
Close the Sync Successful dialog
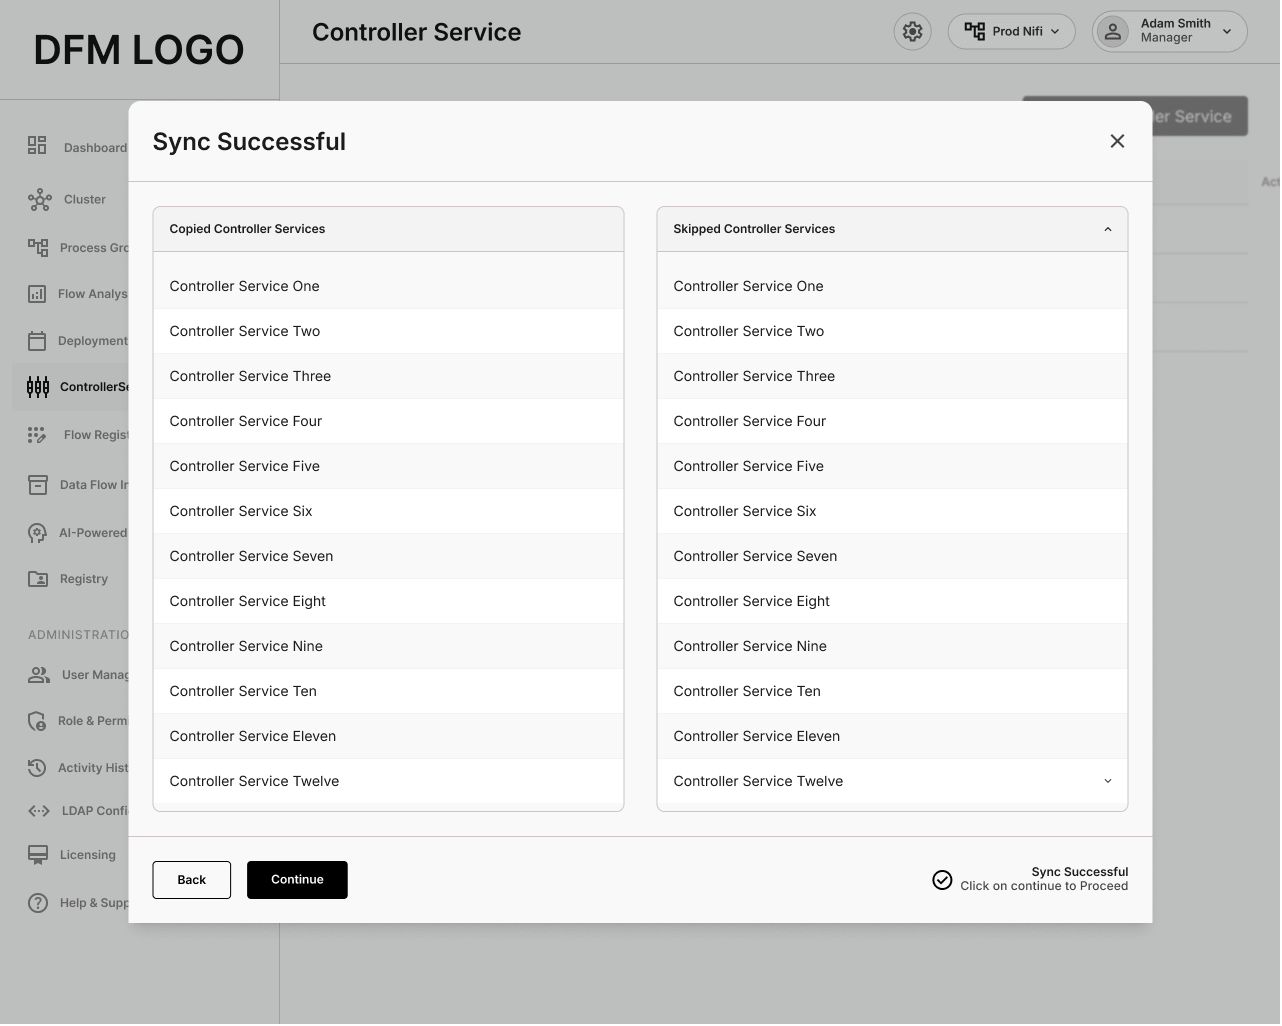coord(1117,142)
